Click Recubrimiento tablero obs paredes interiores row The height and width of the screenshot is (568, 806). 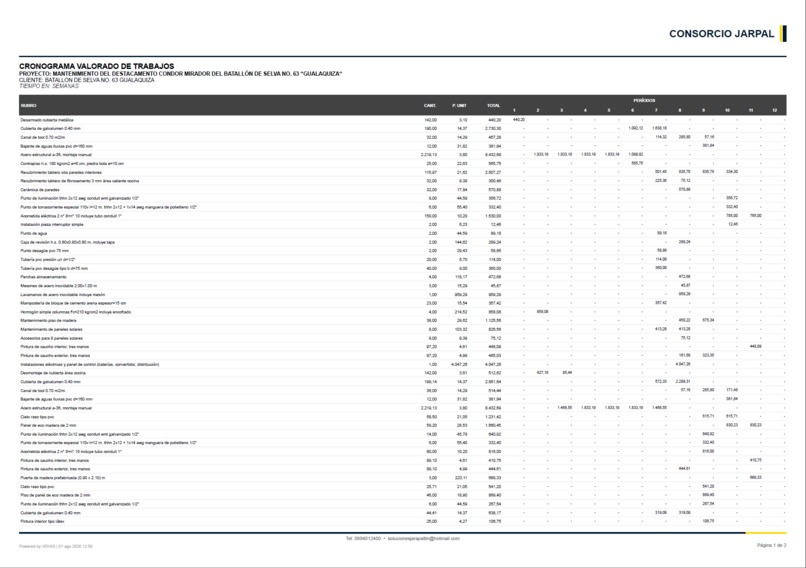point(402,172)
